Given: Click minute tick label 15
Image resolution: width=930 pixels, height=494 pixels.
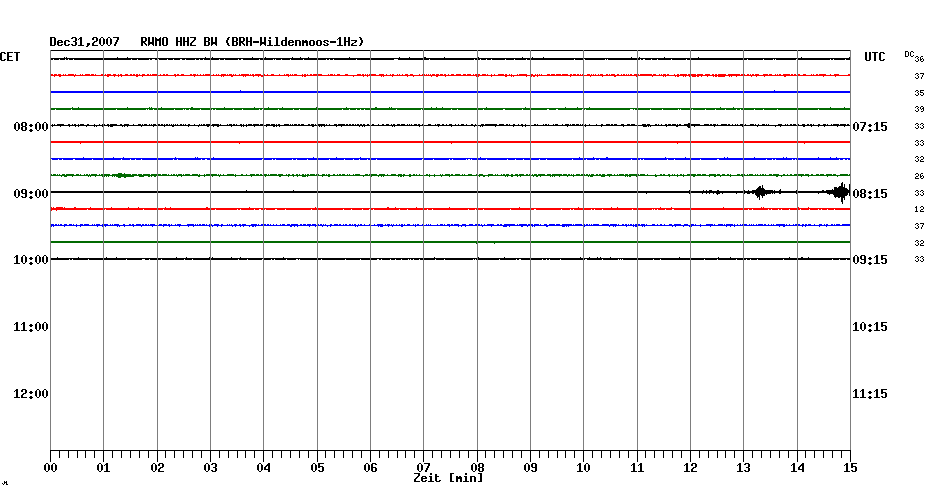Looking at the screenshot, I should click(851, 468).
